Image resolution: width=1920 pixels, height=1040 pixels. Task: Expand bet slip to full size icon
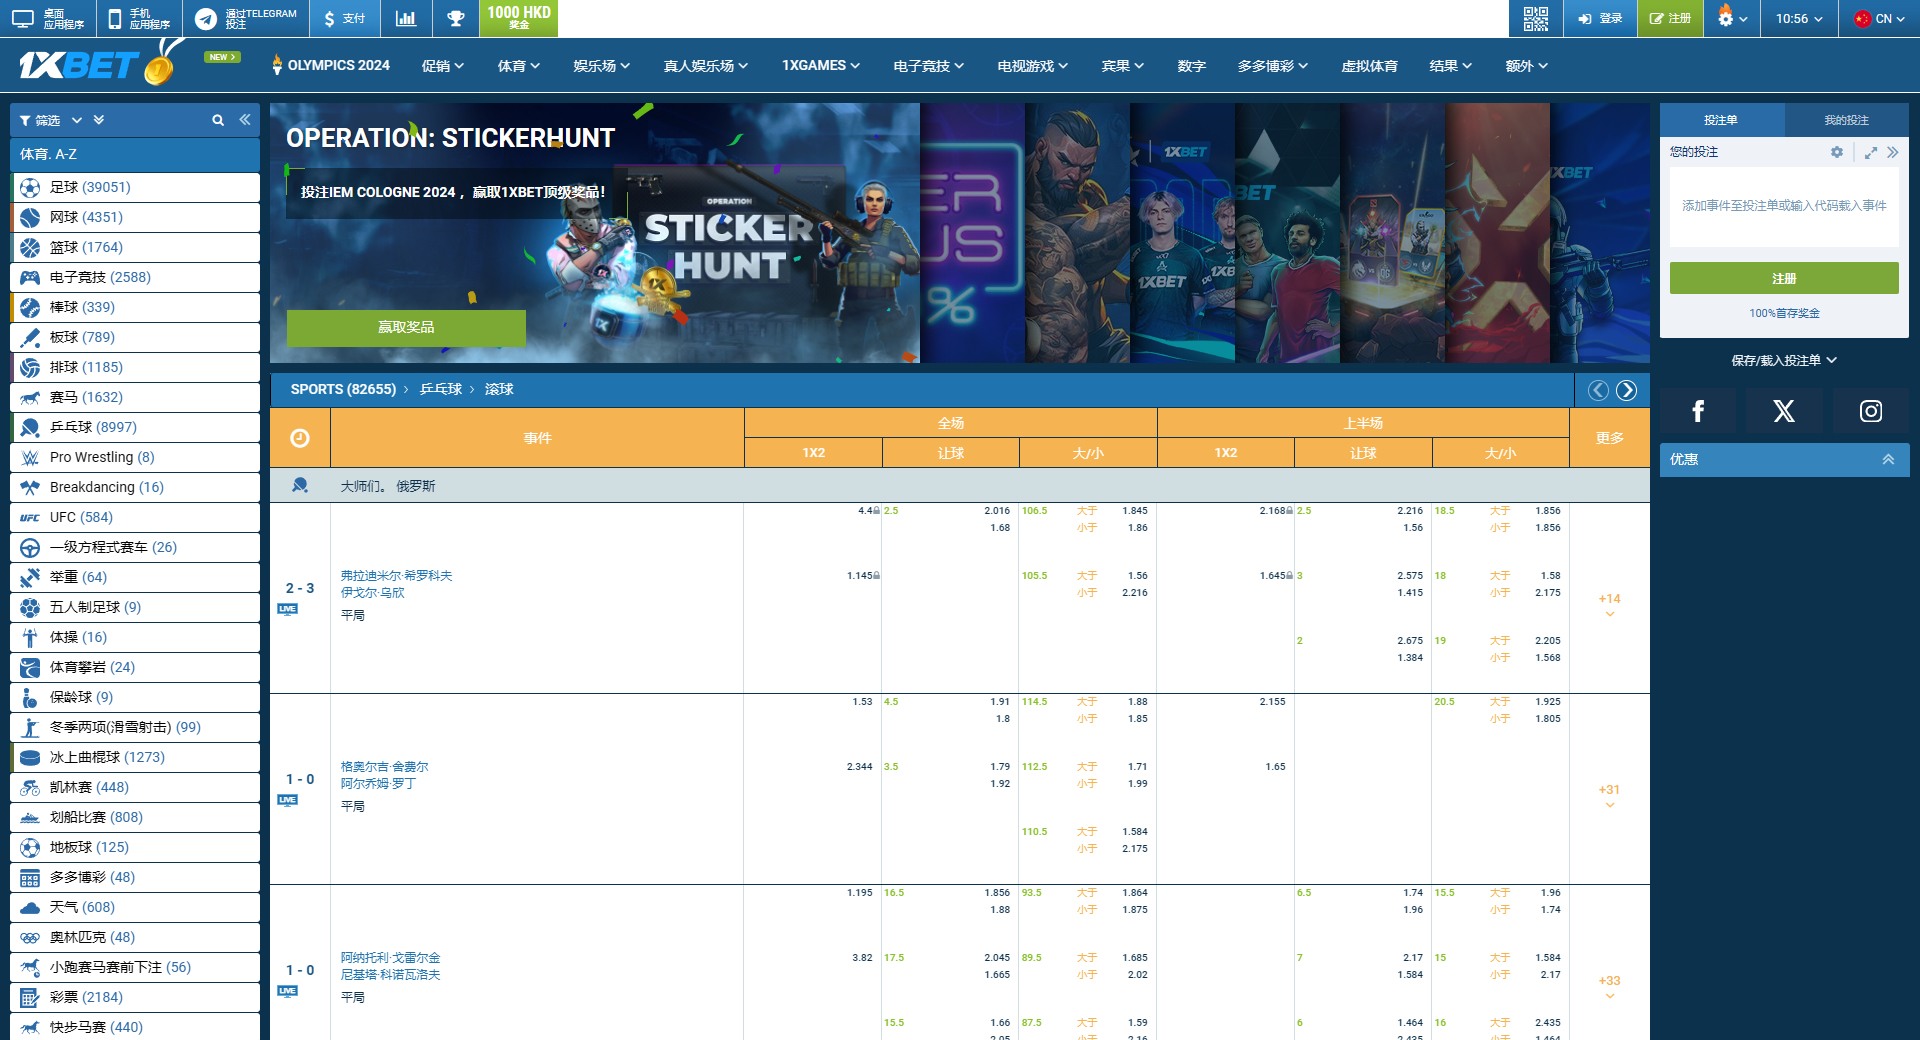pyautogui.click(x=1871, y=152)
